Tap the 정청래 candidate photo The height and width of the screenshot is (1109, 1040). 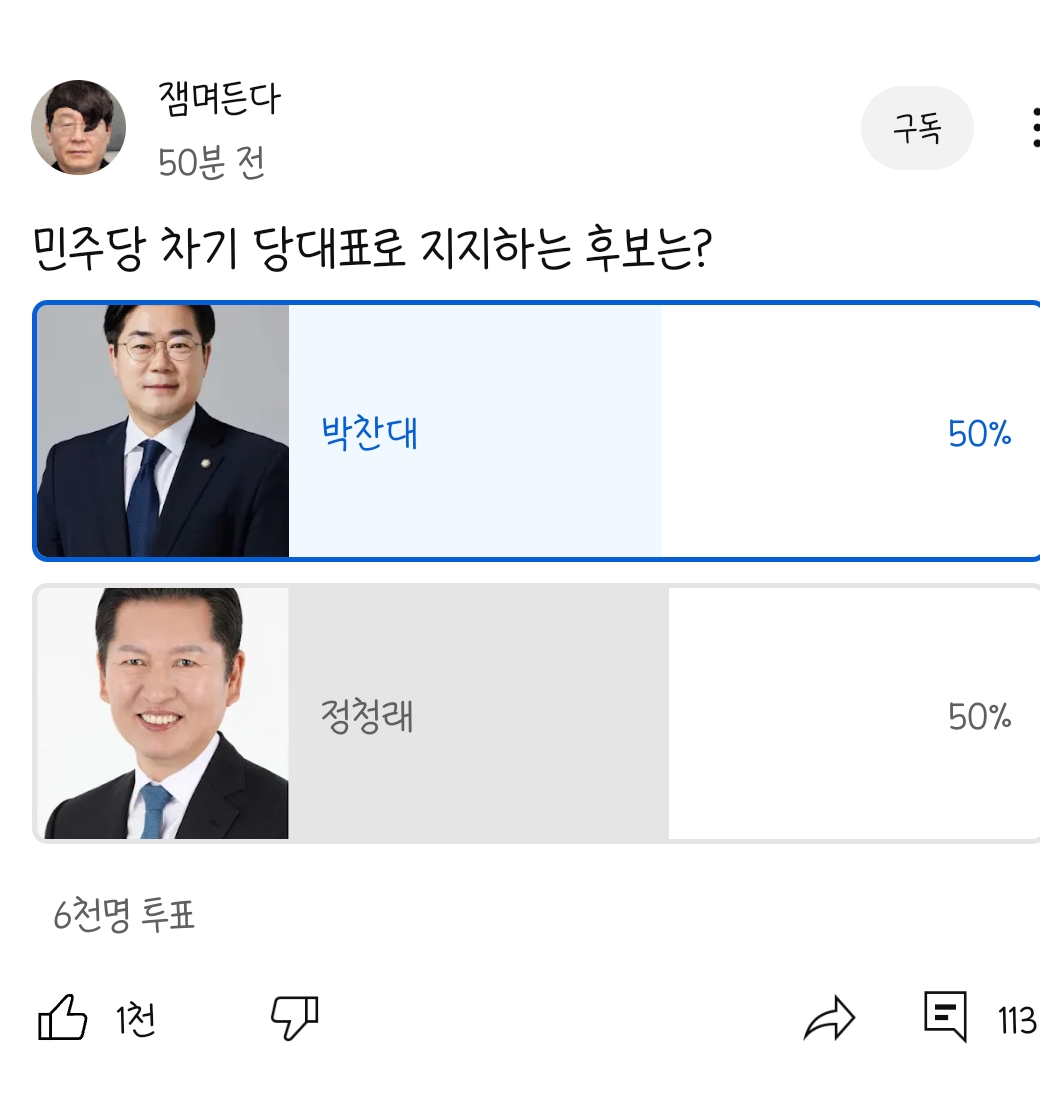[x=163, y=714]
